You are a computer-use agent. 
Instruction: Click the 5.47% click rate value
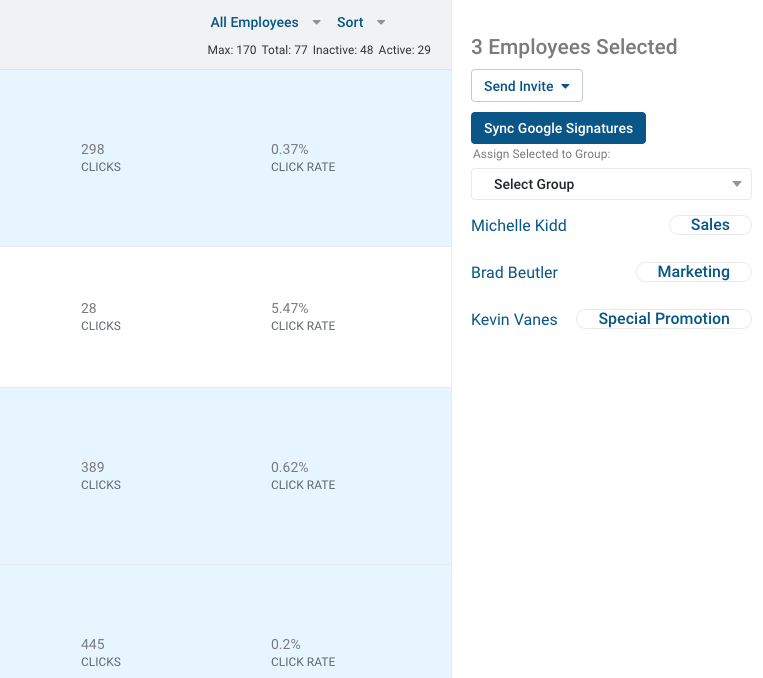[x=290, y=308]
